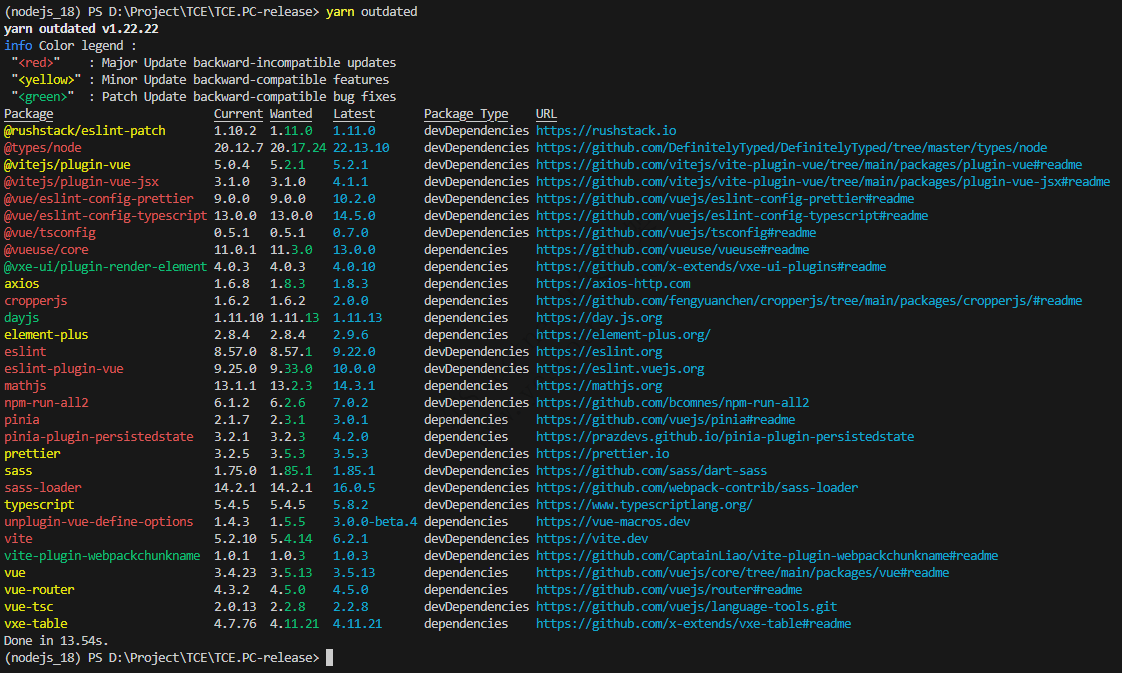
Task: Click the latest version '22.13.10'
Action: coord(361,148)
